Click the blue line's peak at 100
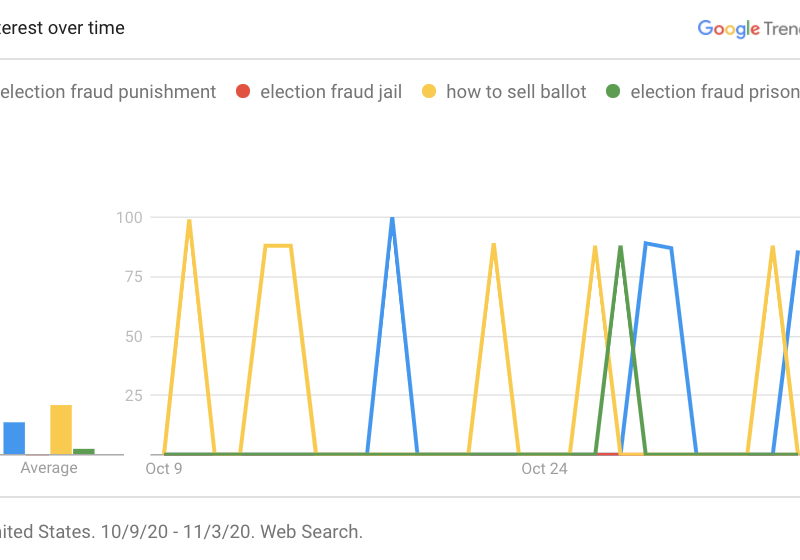Viewport: 800px width, 560px height. click(392, 218)
